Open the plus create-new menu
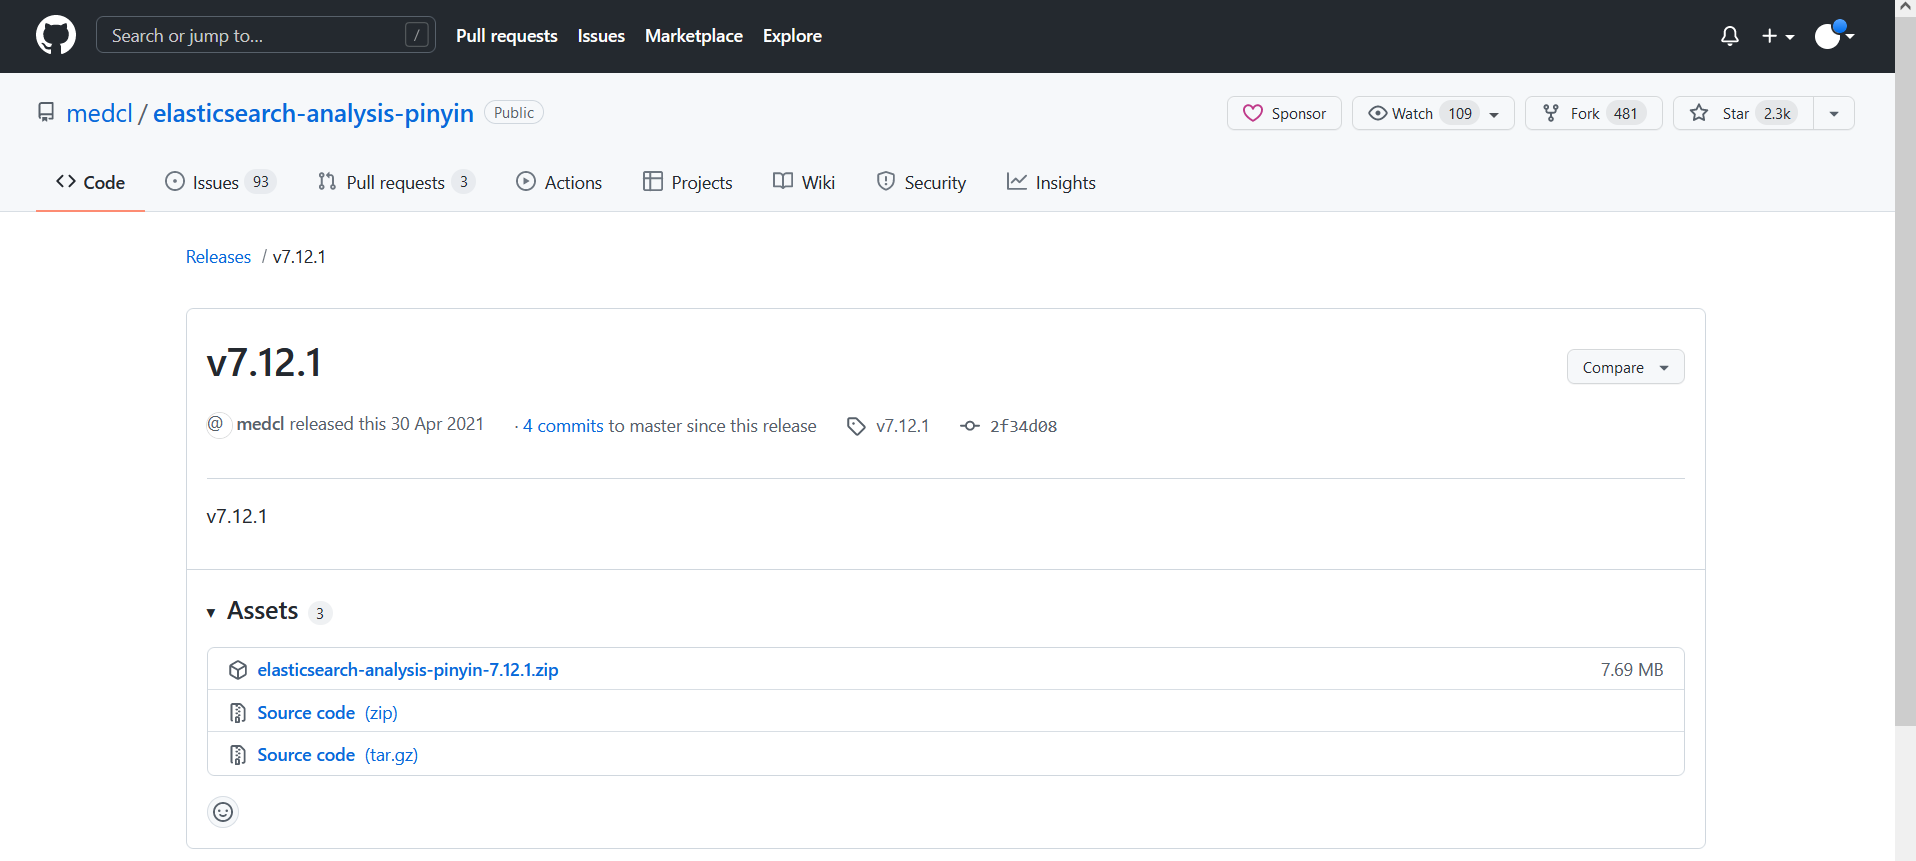 click(x=1778, y=36)
